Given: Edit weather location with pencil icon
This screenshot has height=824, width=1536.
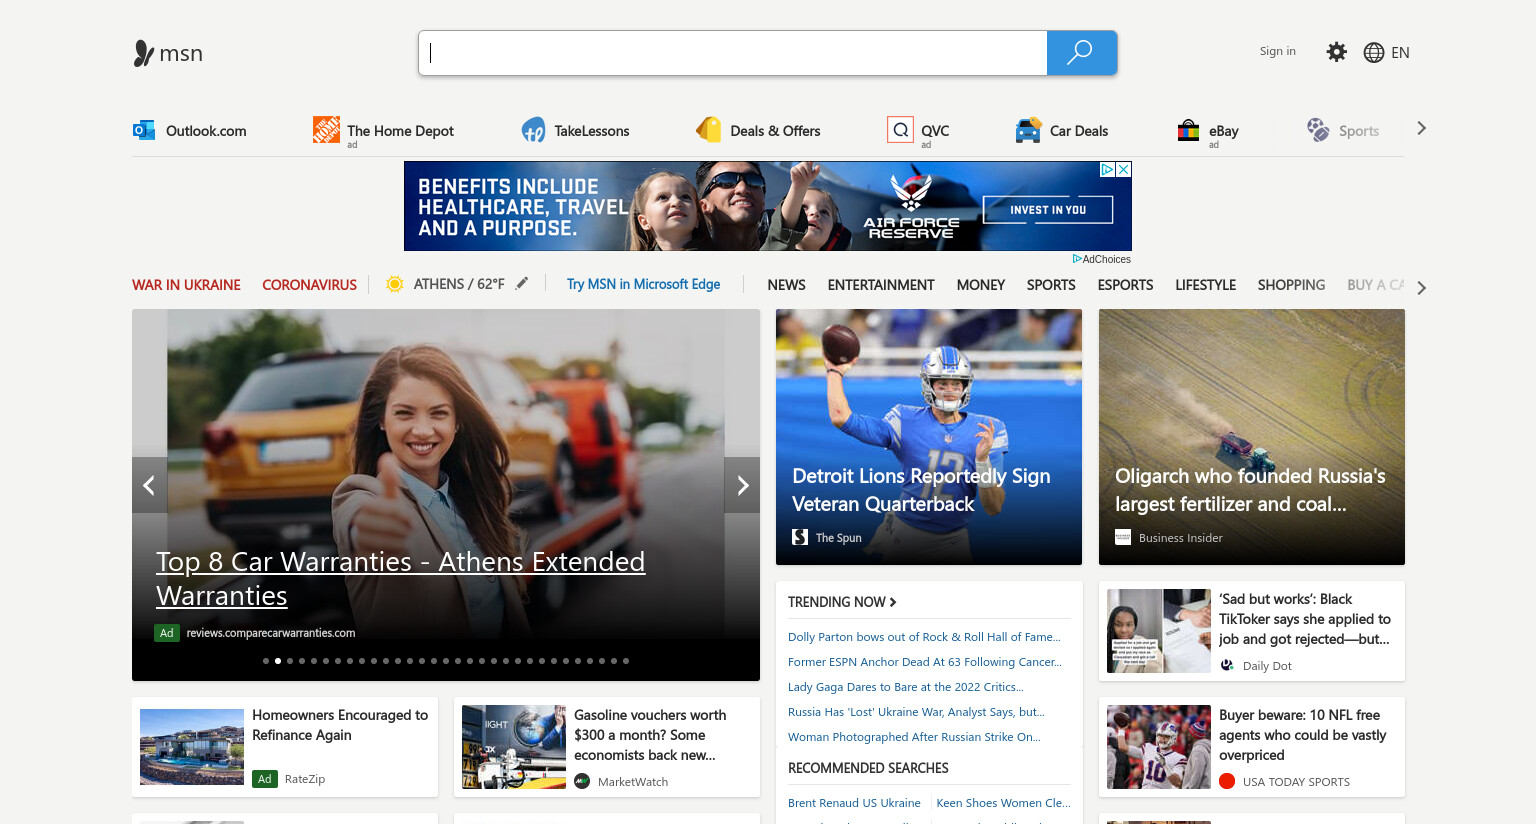Looking at the screenshot, I should click(522, 284).
